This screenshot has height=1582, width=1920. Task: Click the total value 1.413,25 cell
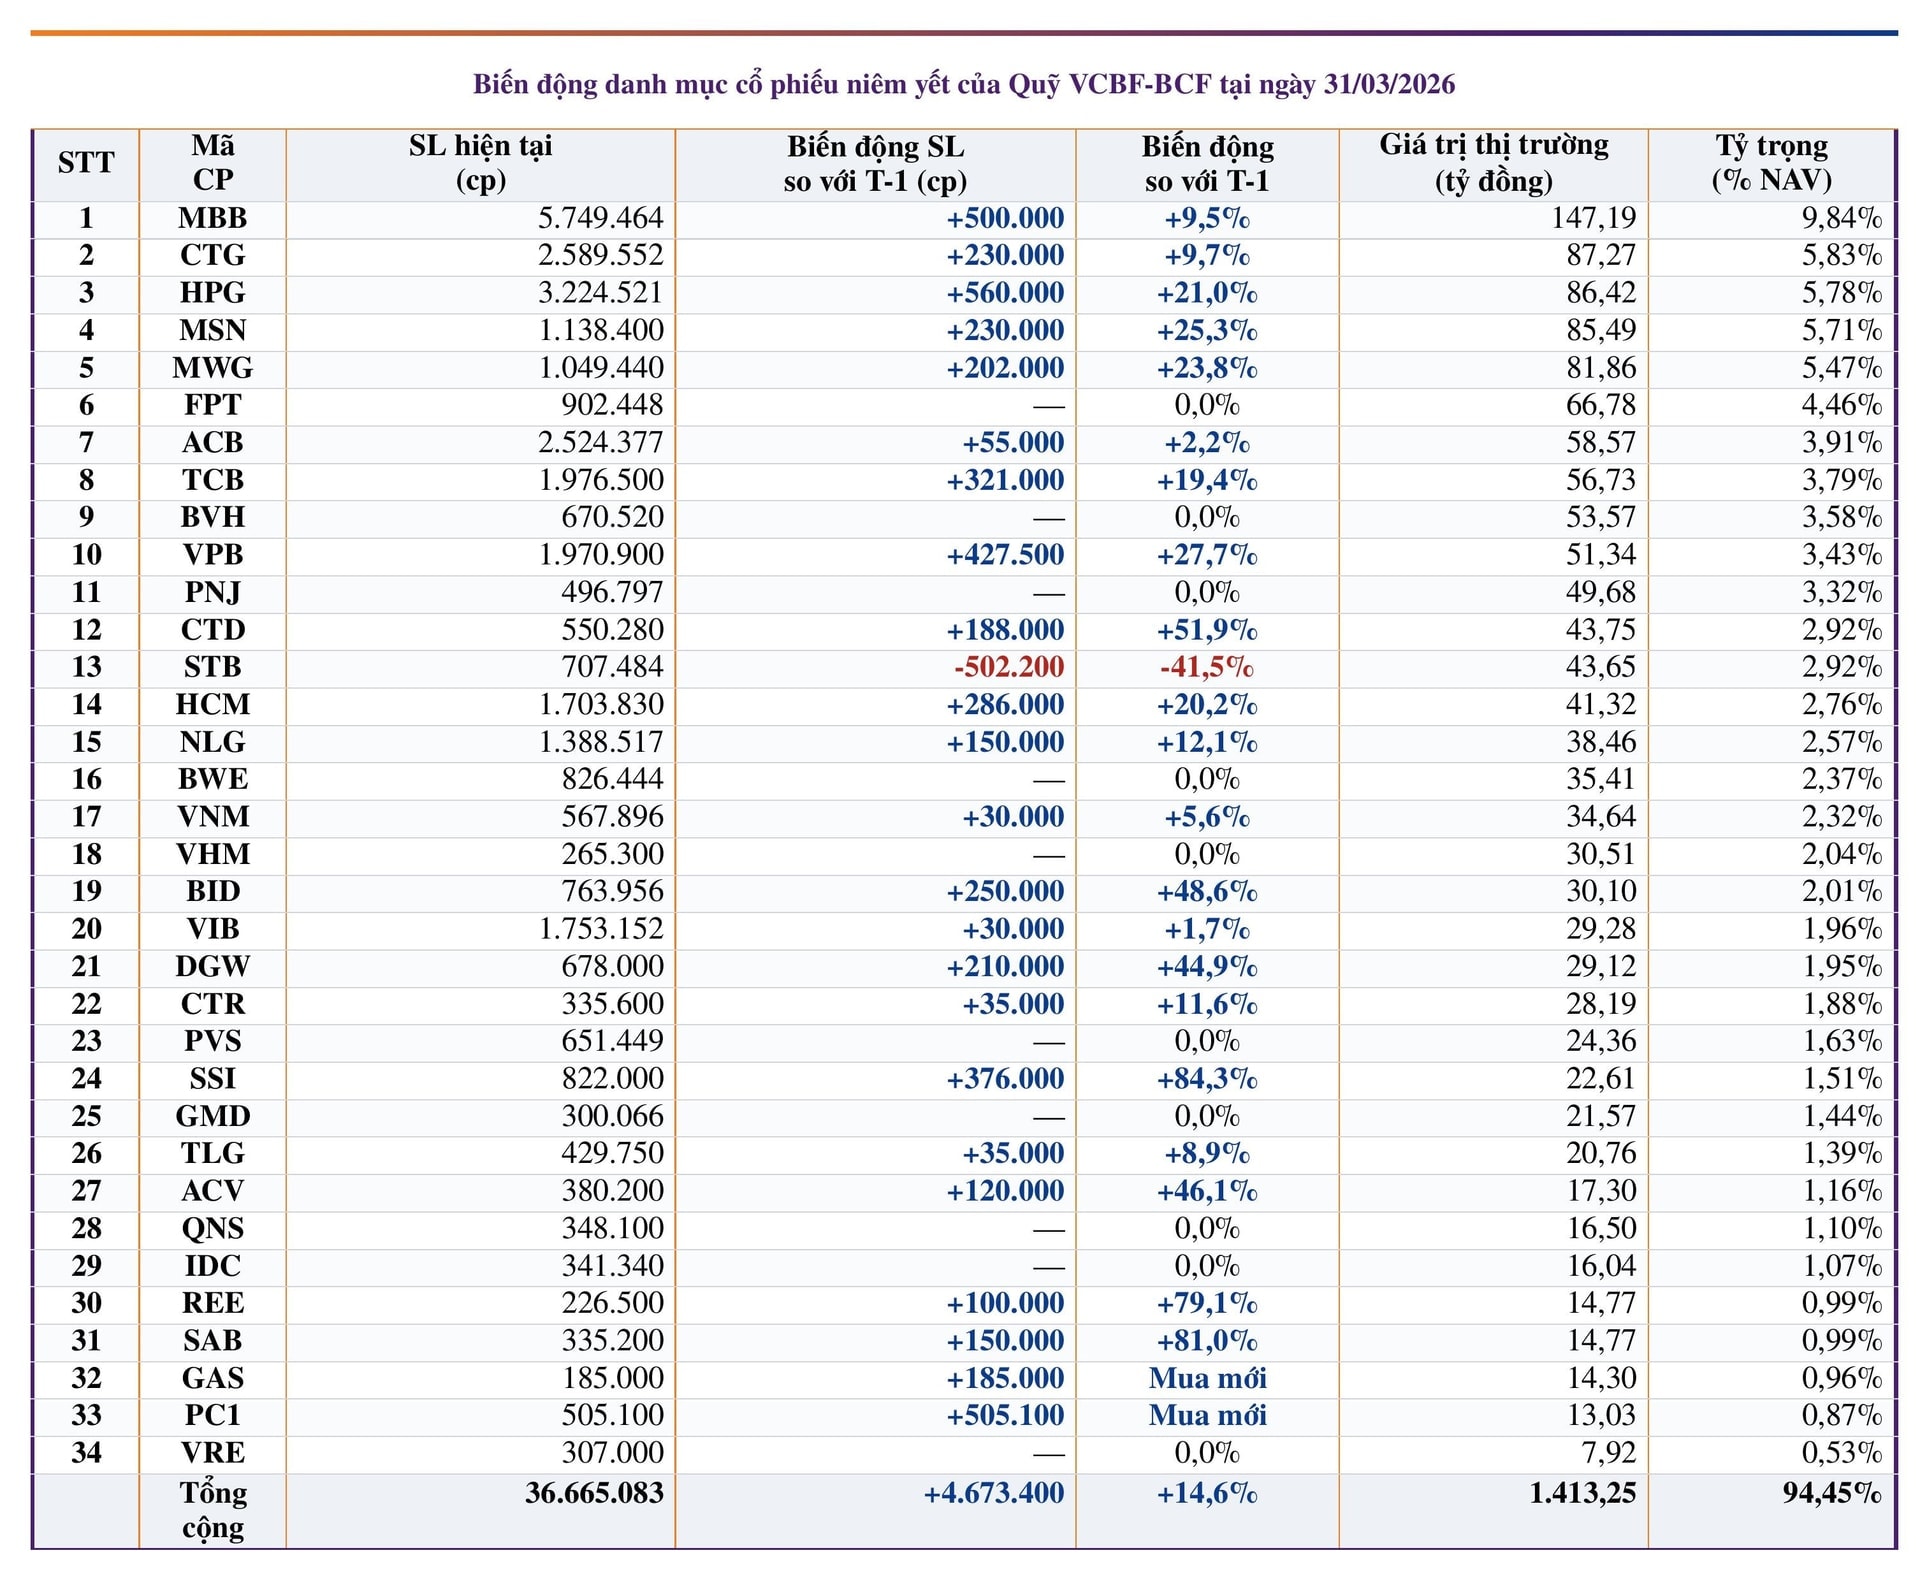(1582, 1493)
